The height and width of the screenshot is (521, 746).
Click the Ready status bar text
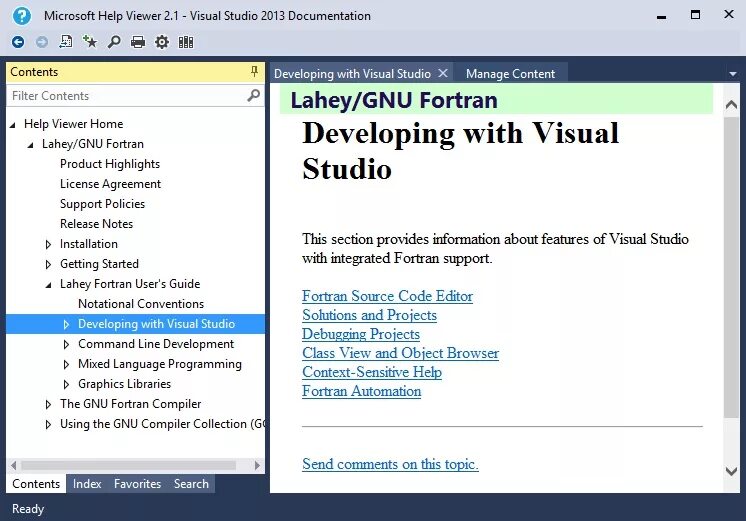pyautogui.click(x=28, y=509)
